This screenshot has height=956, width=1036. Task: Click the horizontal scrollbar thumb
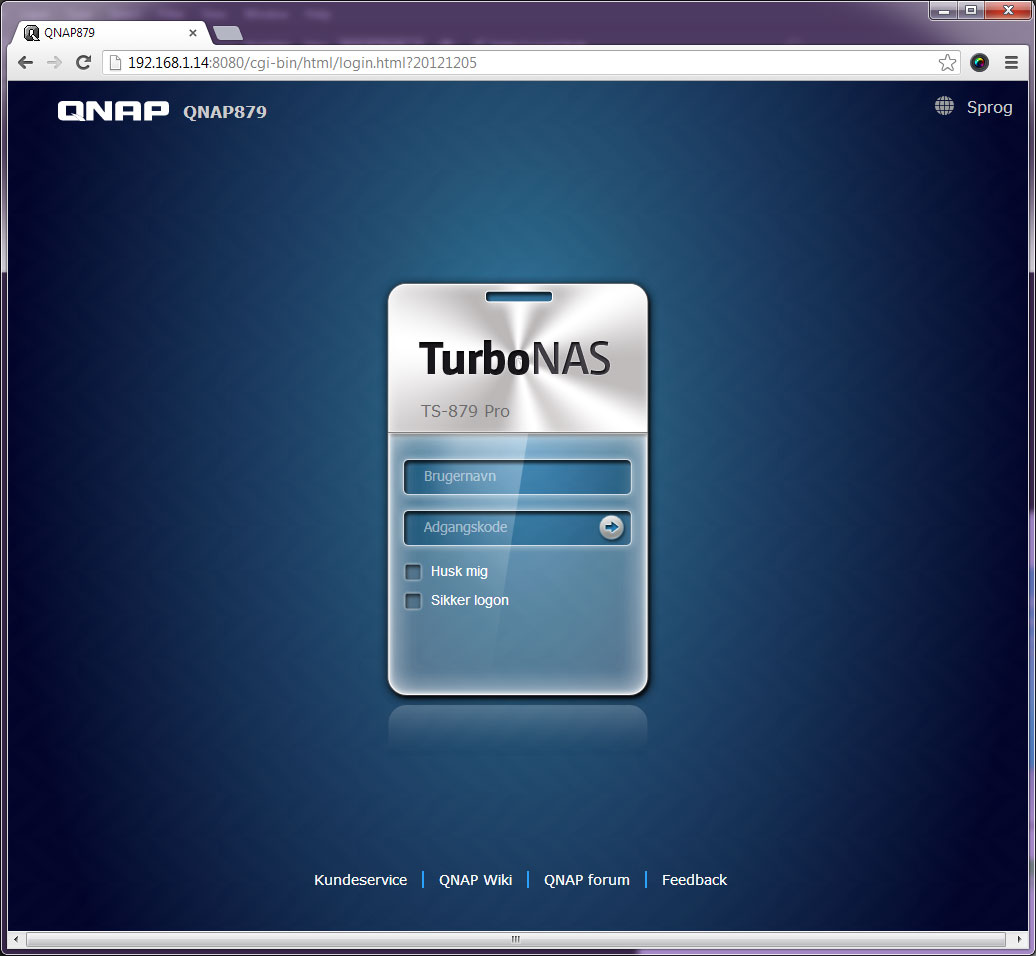coord(515,939)
